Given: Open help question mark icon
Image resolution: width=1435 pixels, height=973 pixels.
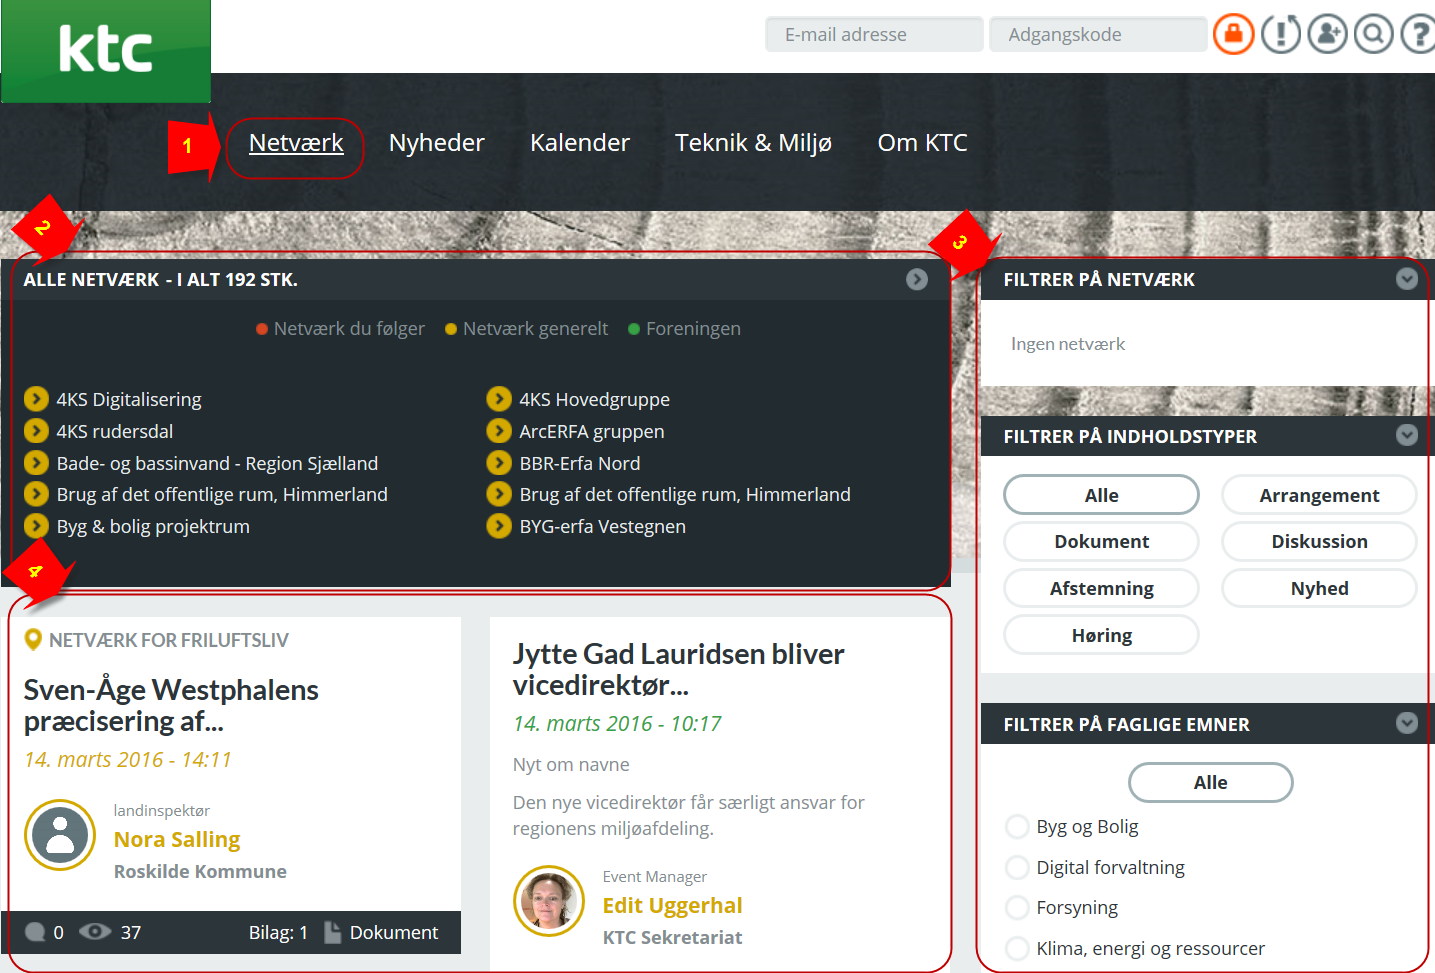Looking at the screenshot, I should [1418, 34].
